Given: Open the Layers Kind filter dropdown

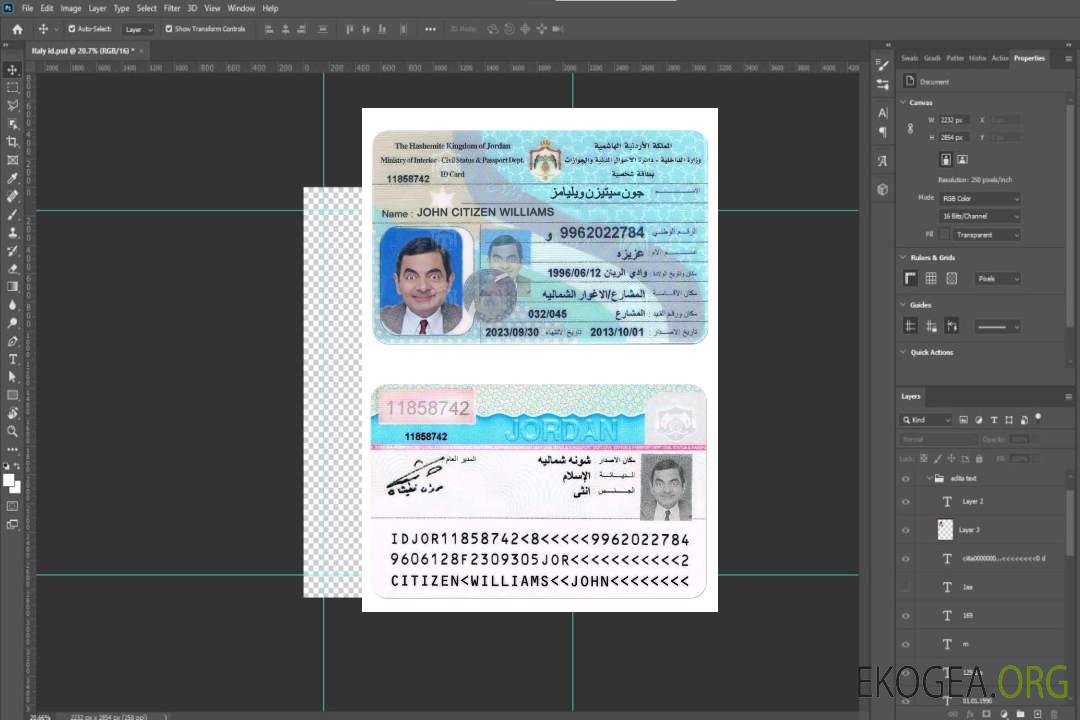Looking at the screenshot, I should point(926,420).
